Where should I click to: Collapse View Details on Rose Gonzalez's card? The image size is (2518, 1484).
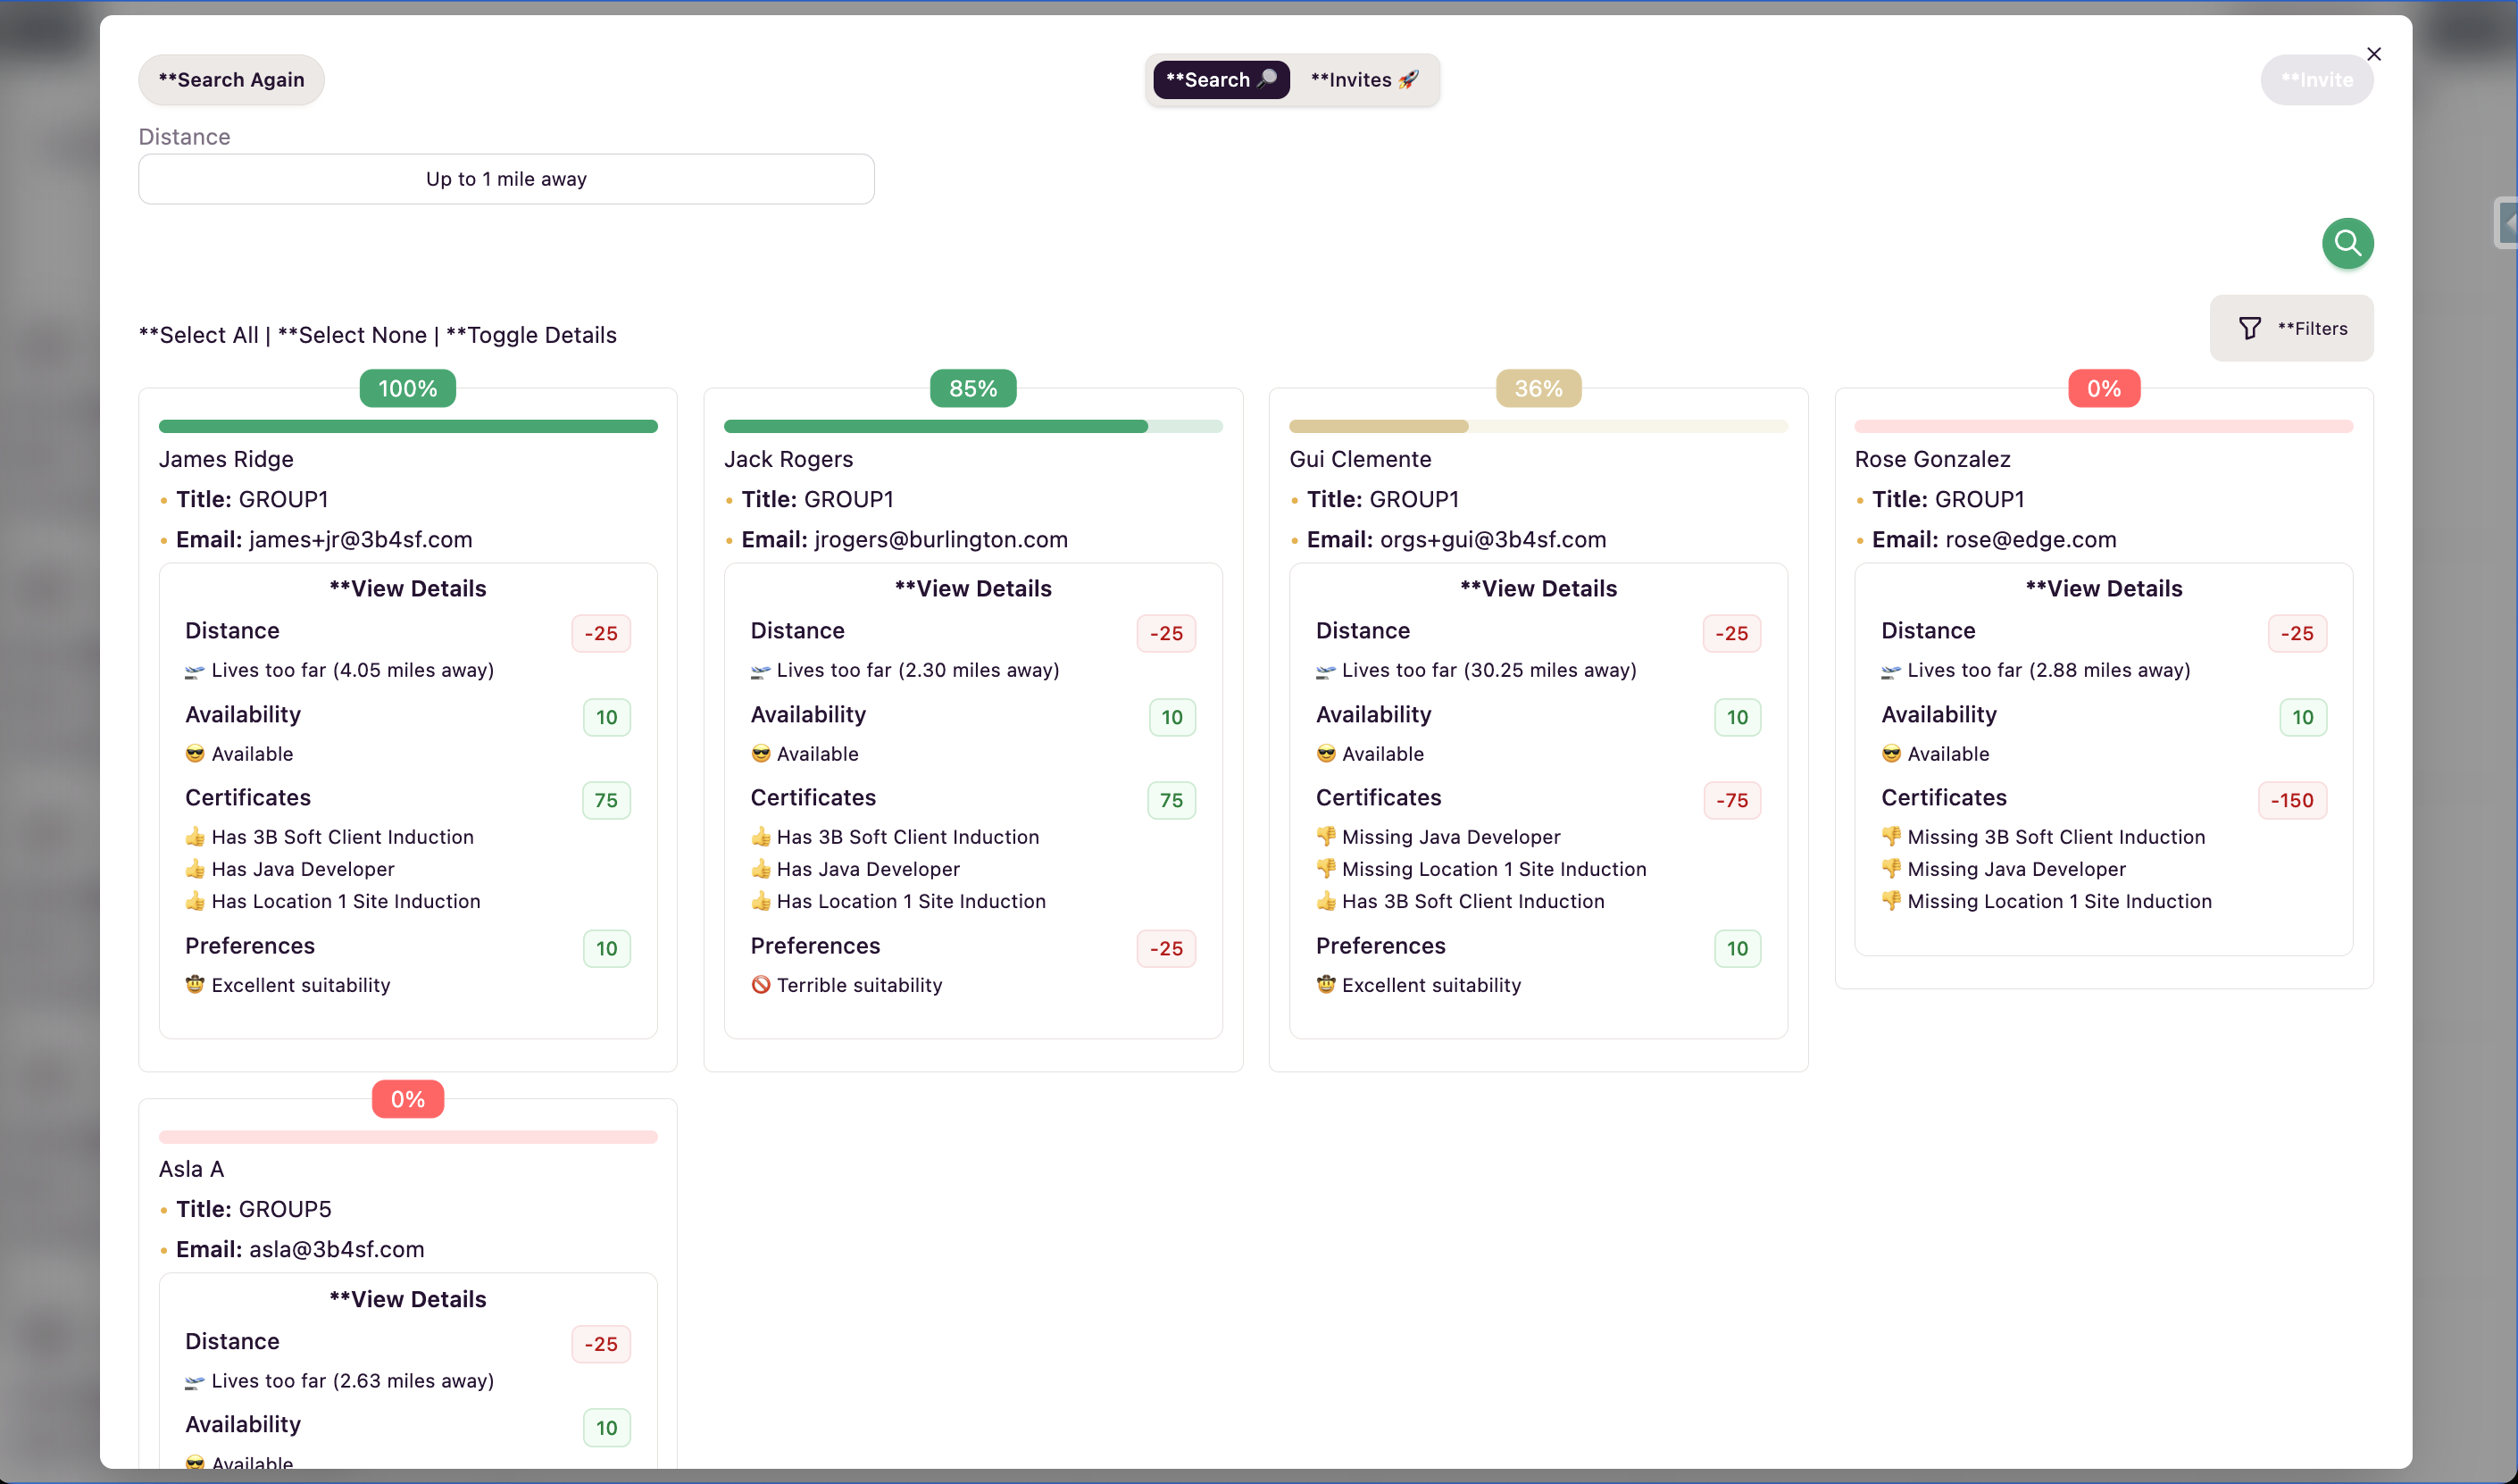point(2103,589)
